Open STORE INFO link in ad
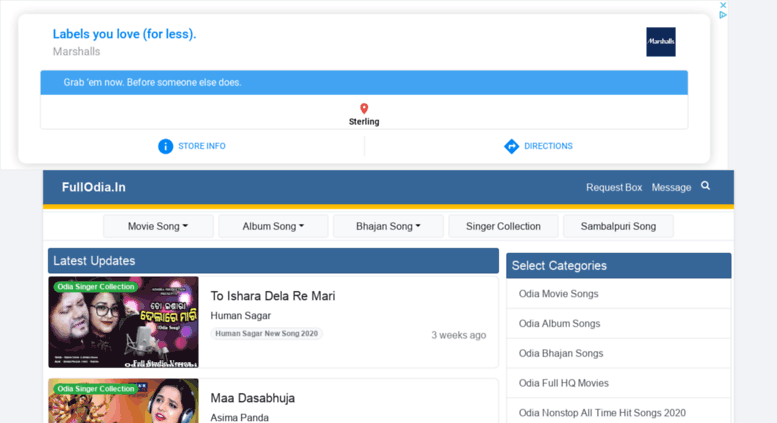 [x=202, y=146]
